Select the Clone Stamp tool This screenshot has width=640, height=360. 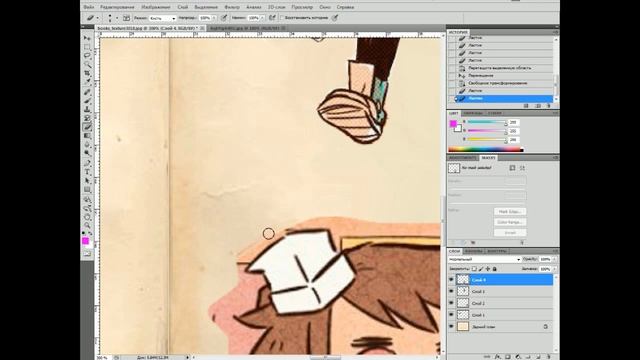point(87,110)
